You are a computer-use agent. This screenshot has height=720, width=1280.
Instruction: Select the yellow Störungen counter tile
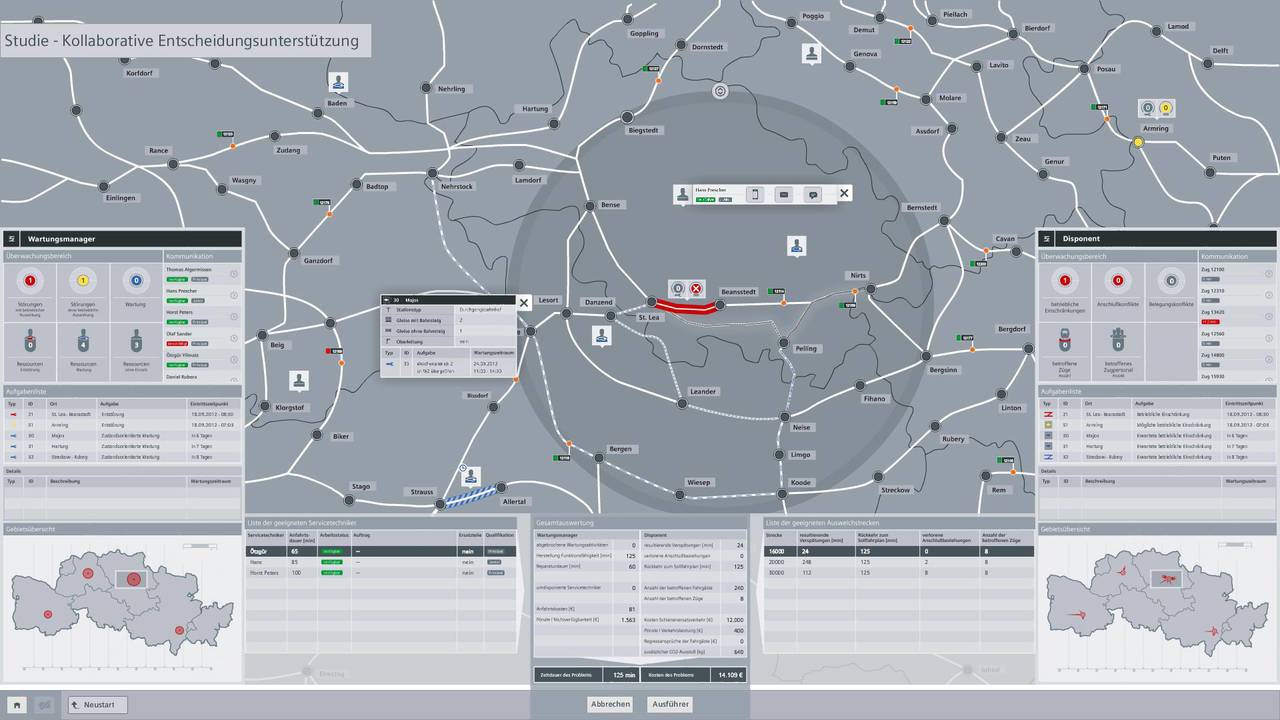pos(83,282)
